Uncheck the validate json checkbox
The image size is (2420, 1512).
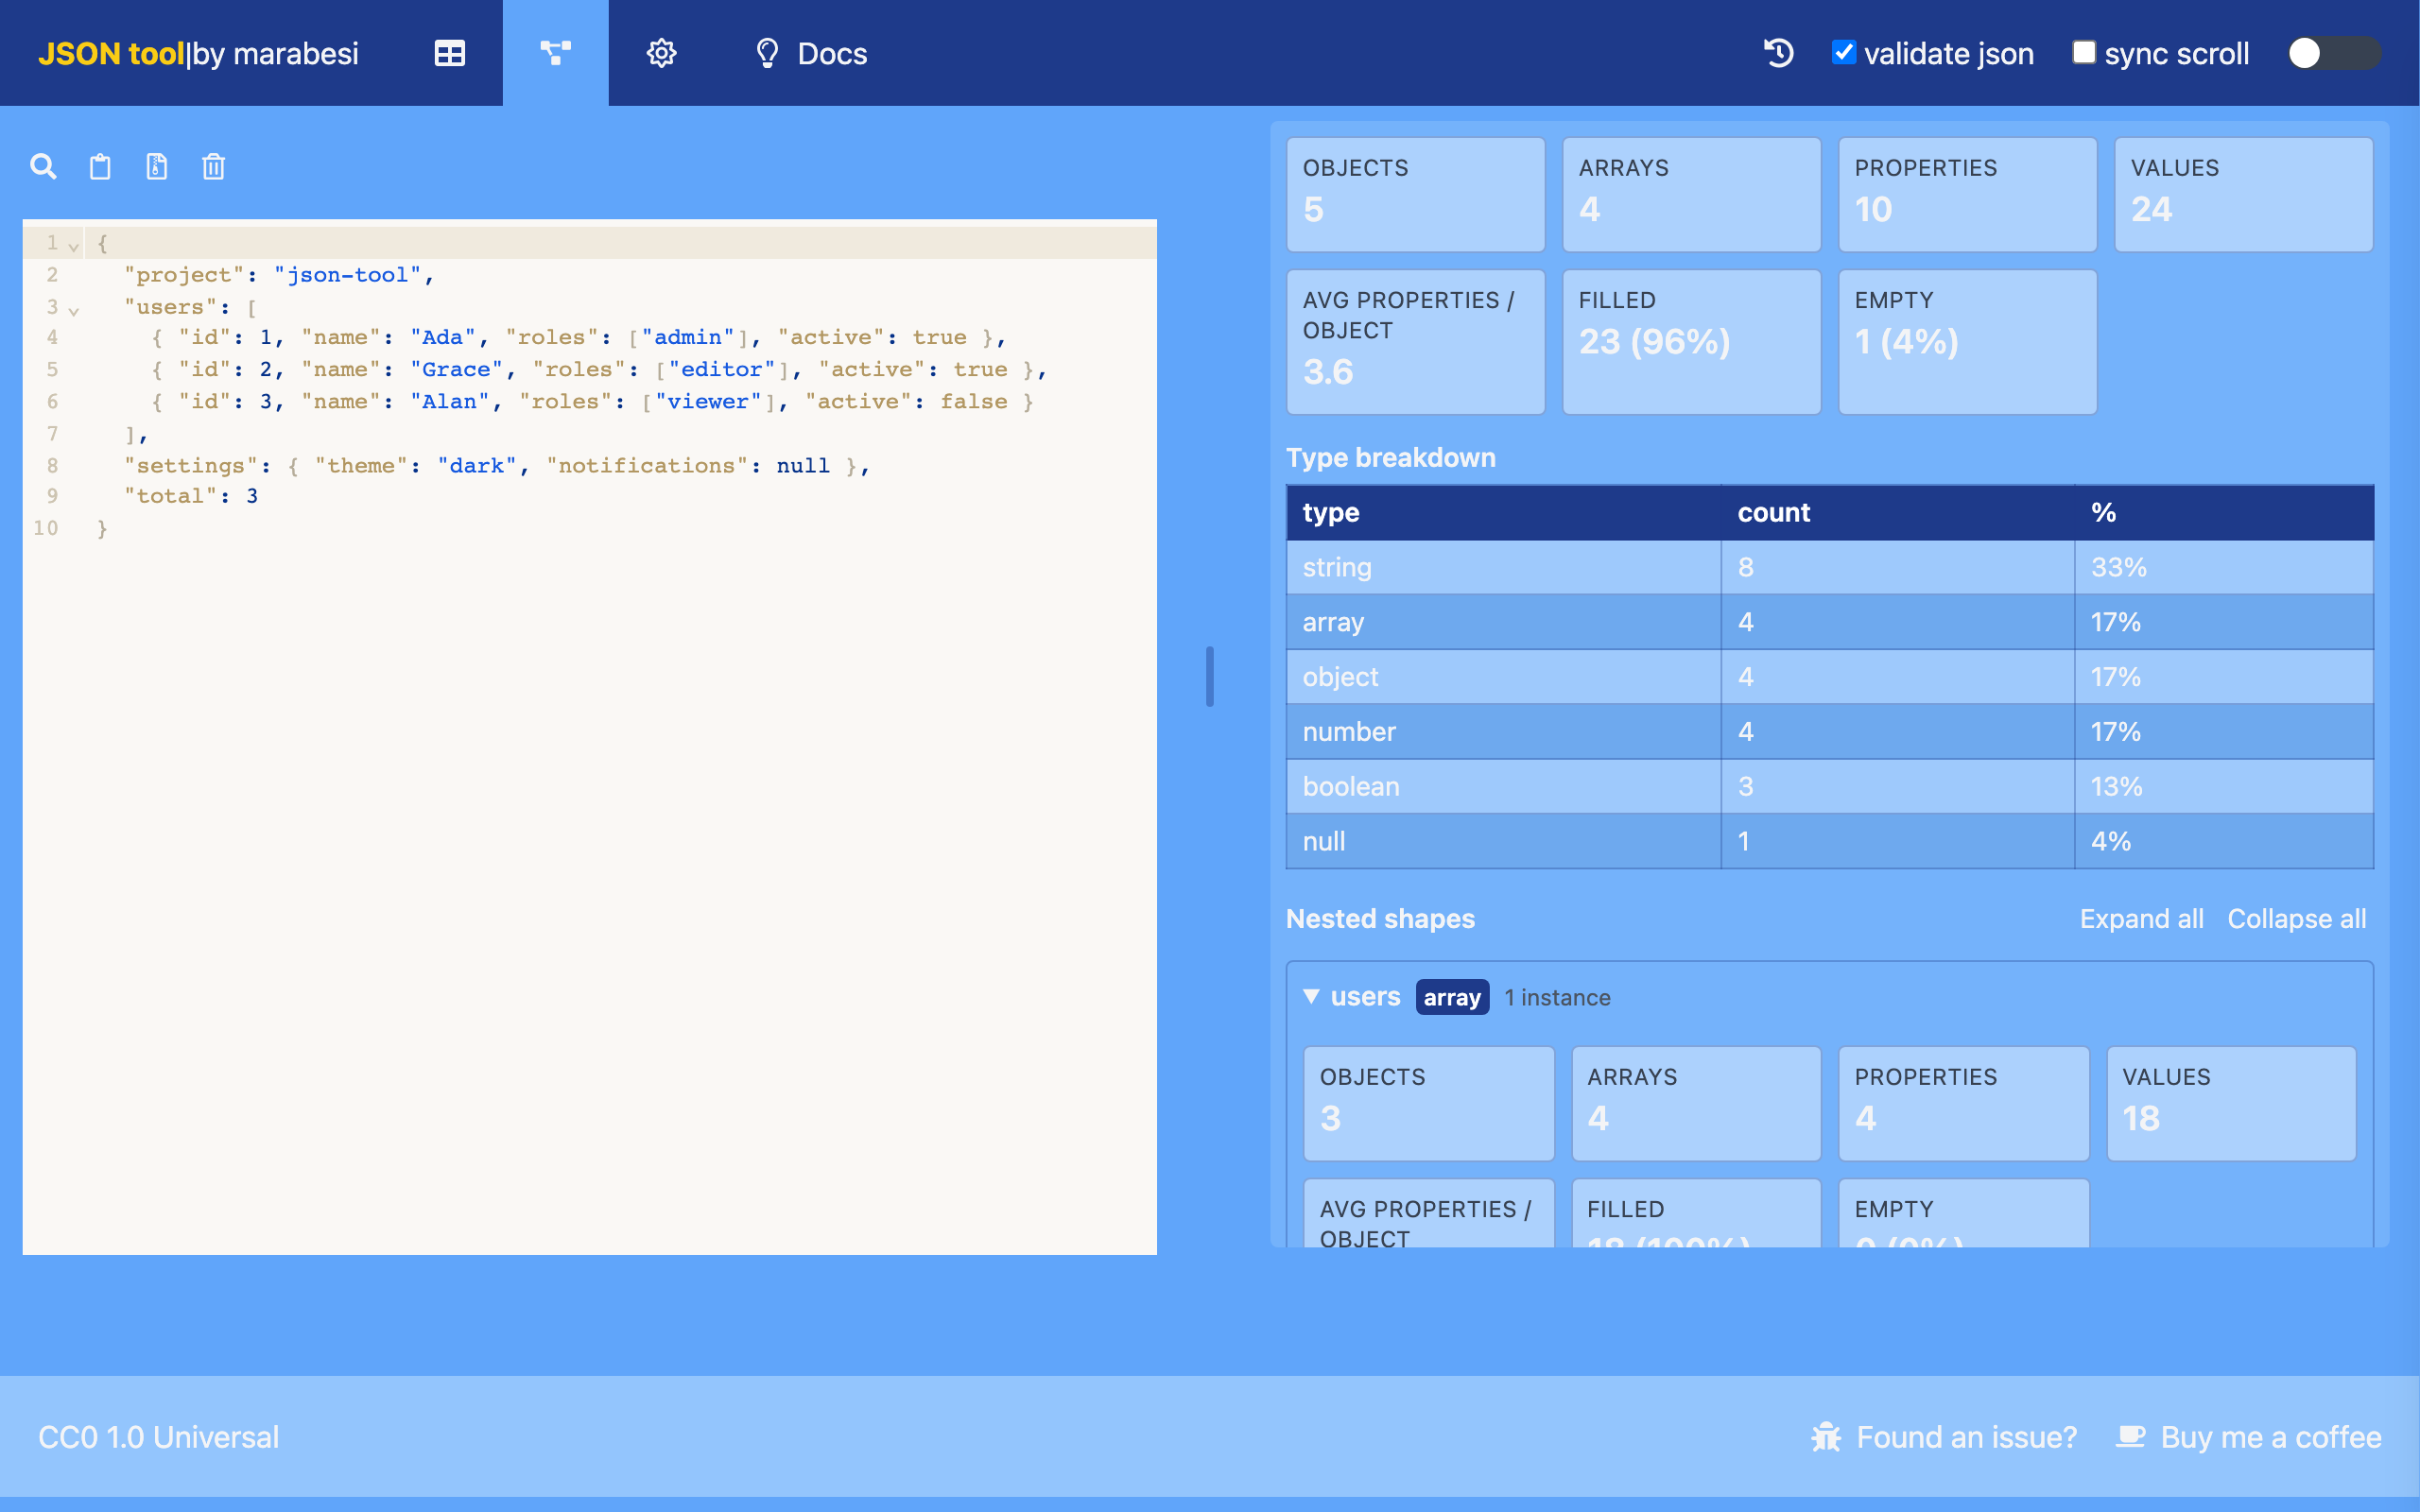[1843, 52]
